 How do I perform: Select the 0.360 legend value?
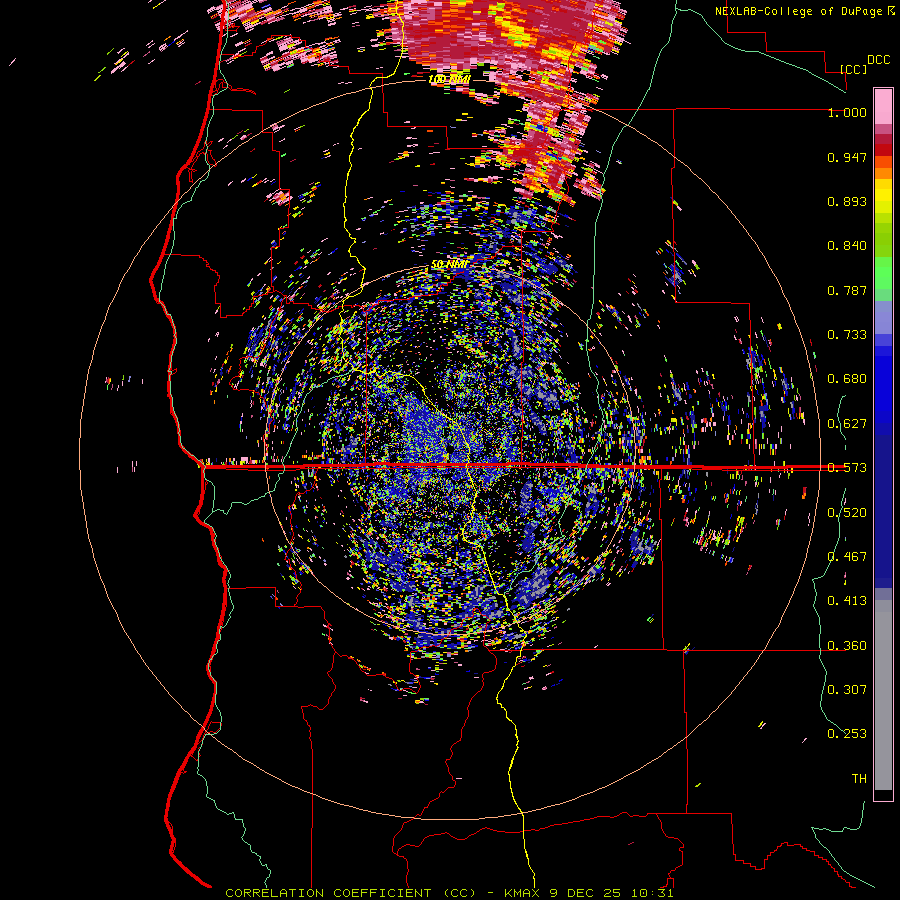click(847, 646)
